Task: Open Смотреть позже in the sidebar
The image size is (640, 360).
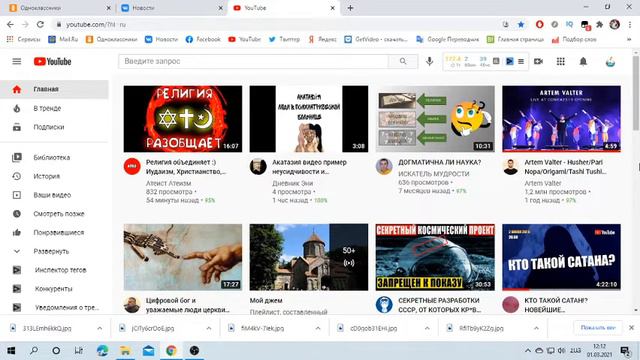Action: 54,214
